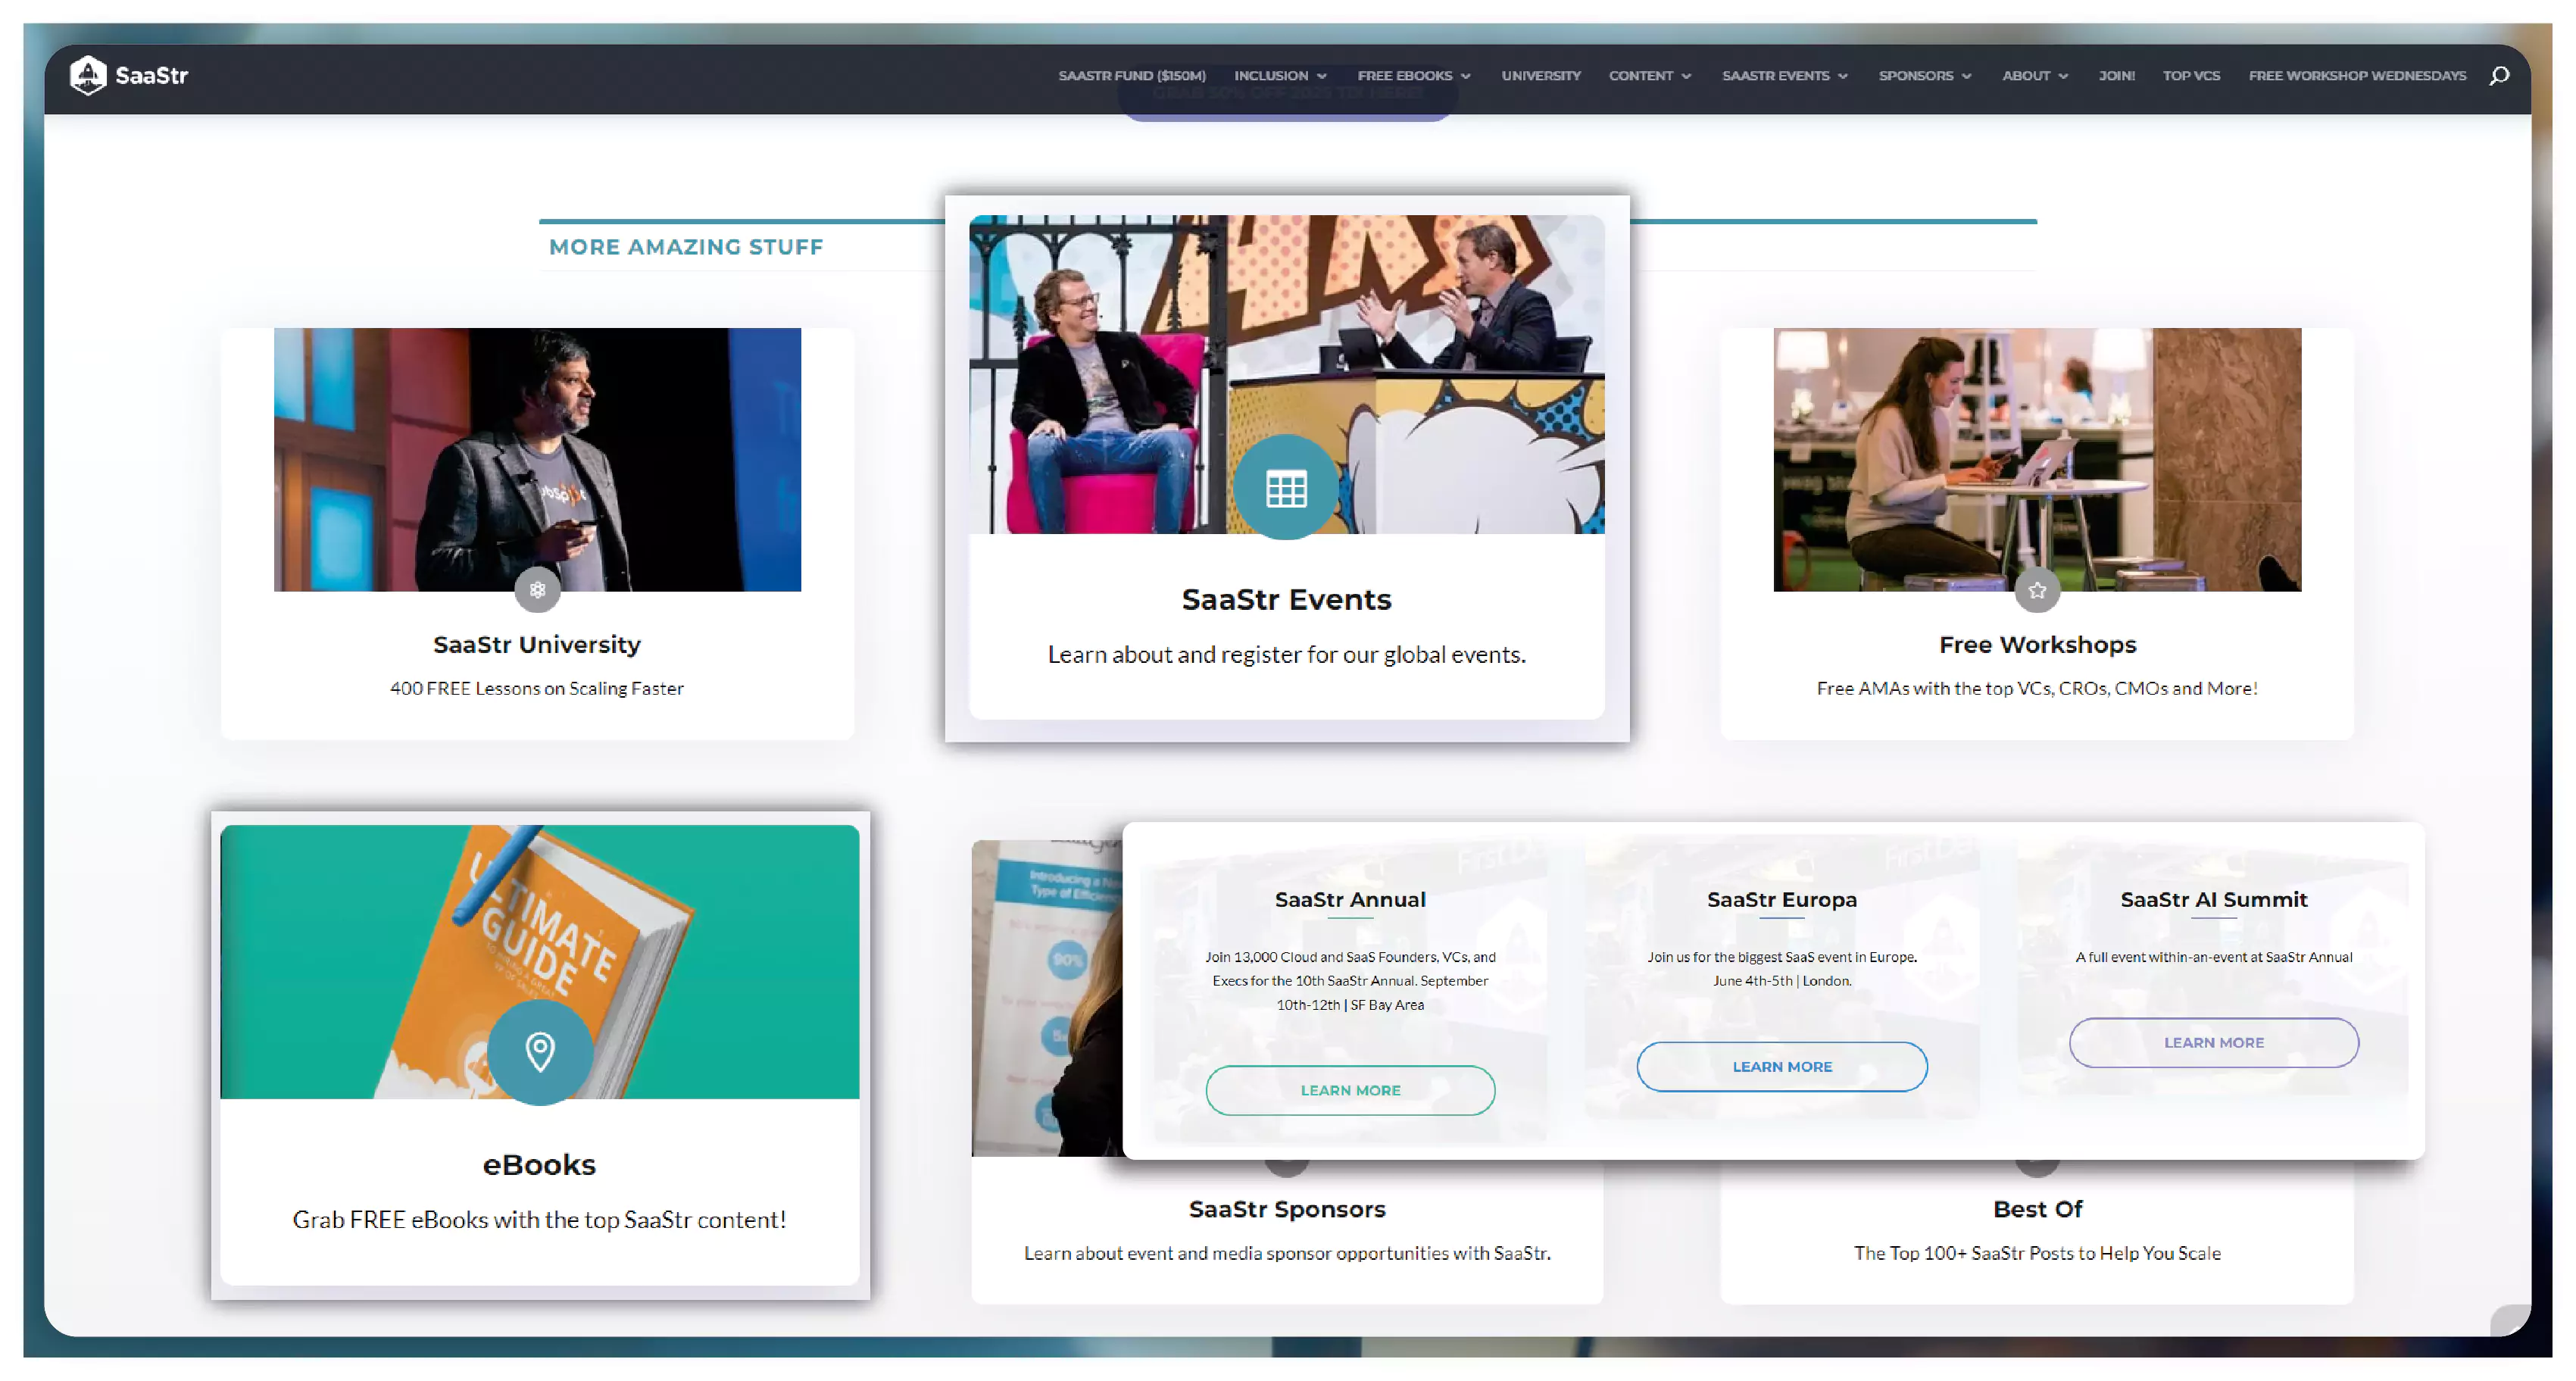Expand the About dropdown chevron
The height and width of the screenshot is (1381, 2576).
[2063, 76]
